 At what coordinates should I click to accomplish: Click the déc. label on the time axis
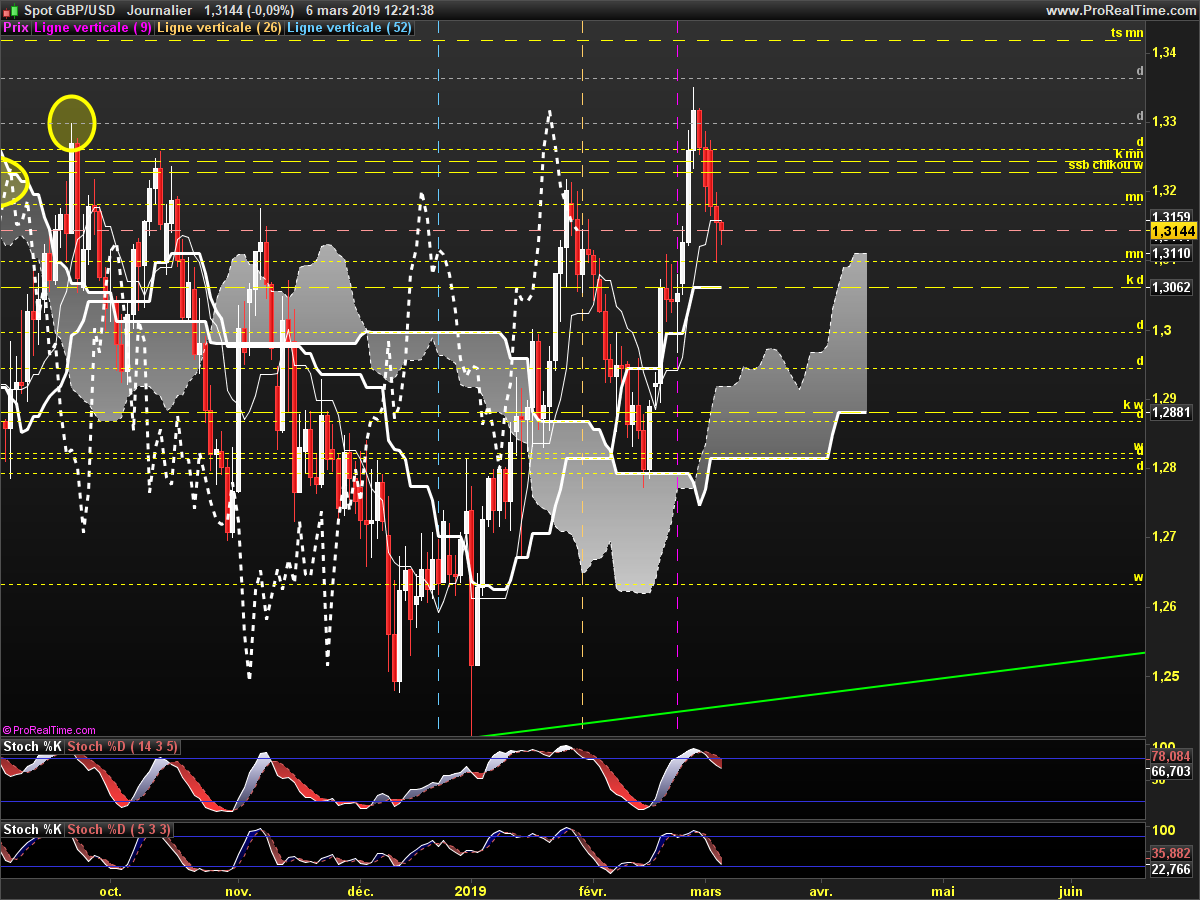click(360, 890)
